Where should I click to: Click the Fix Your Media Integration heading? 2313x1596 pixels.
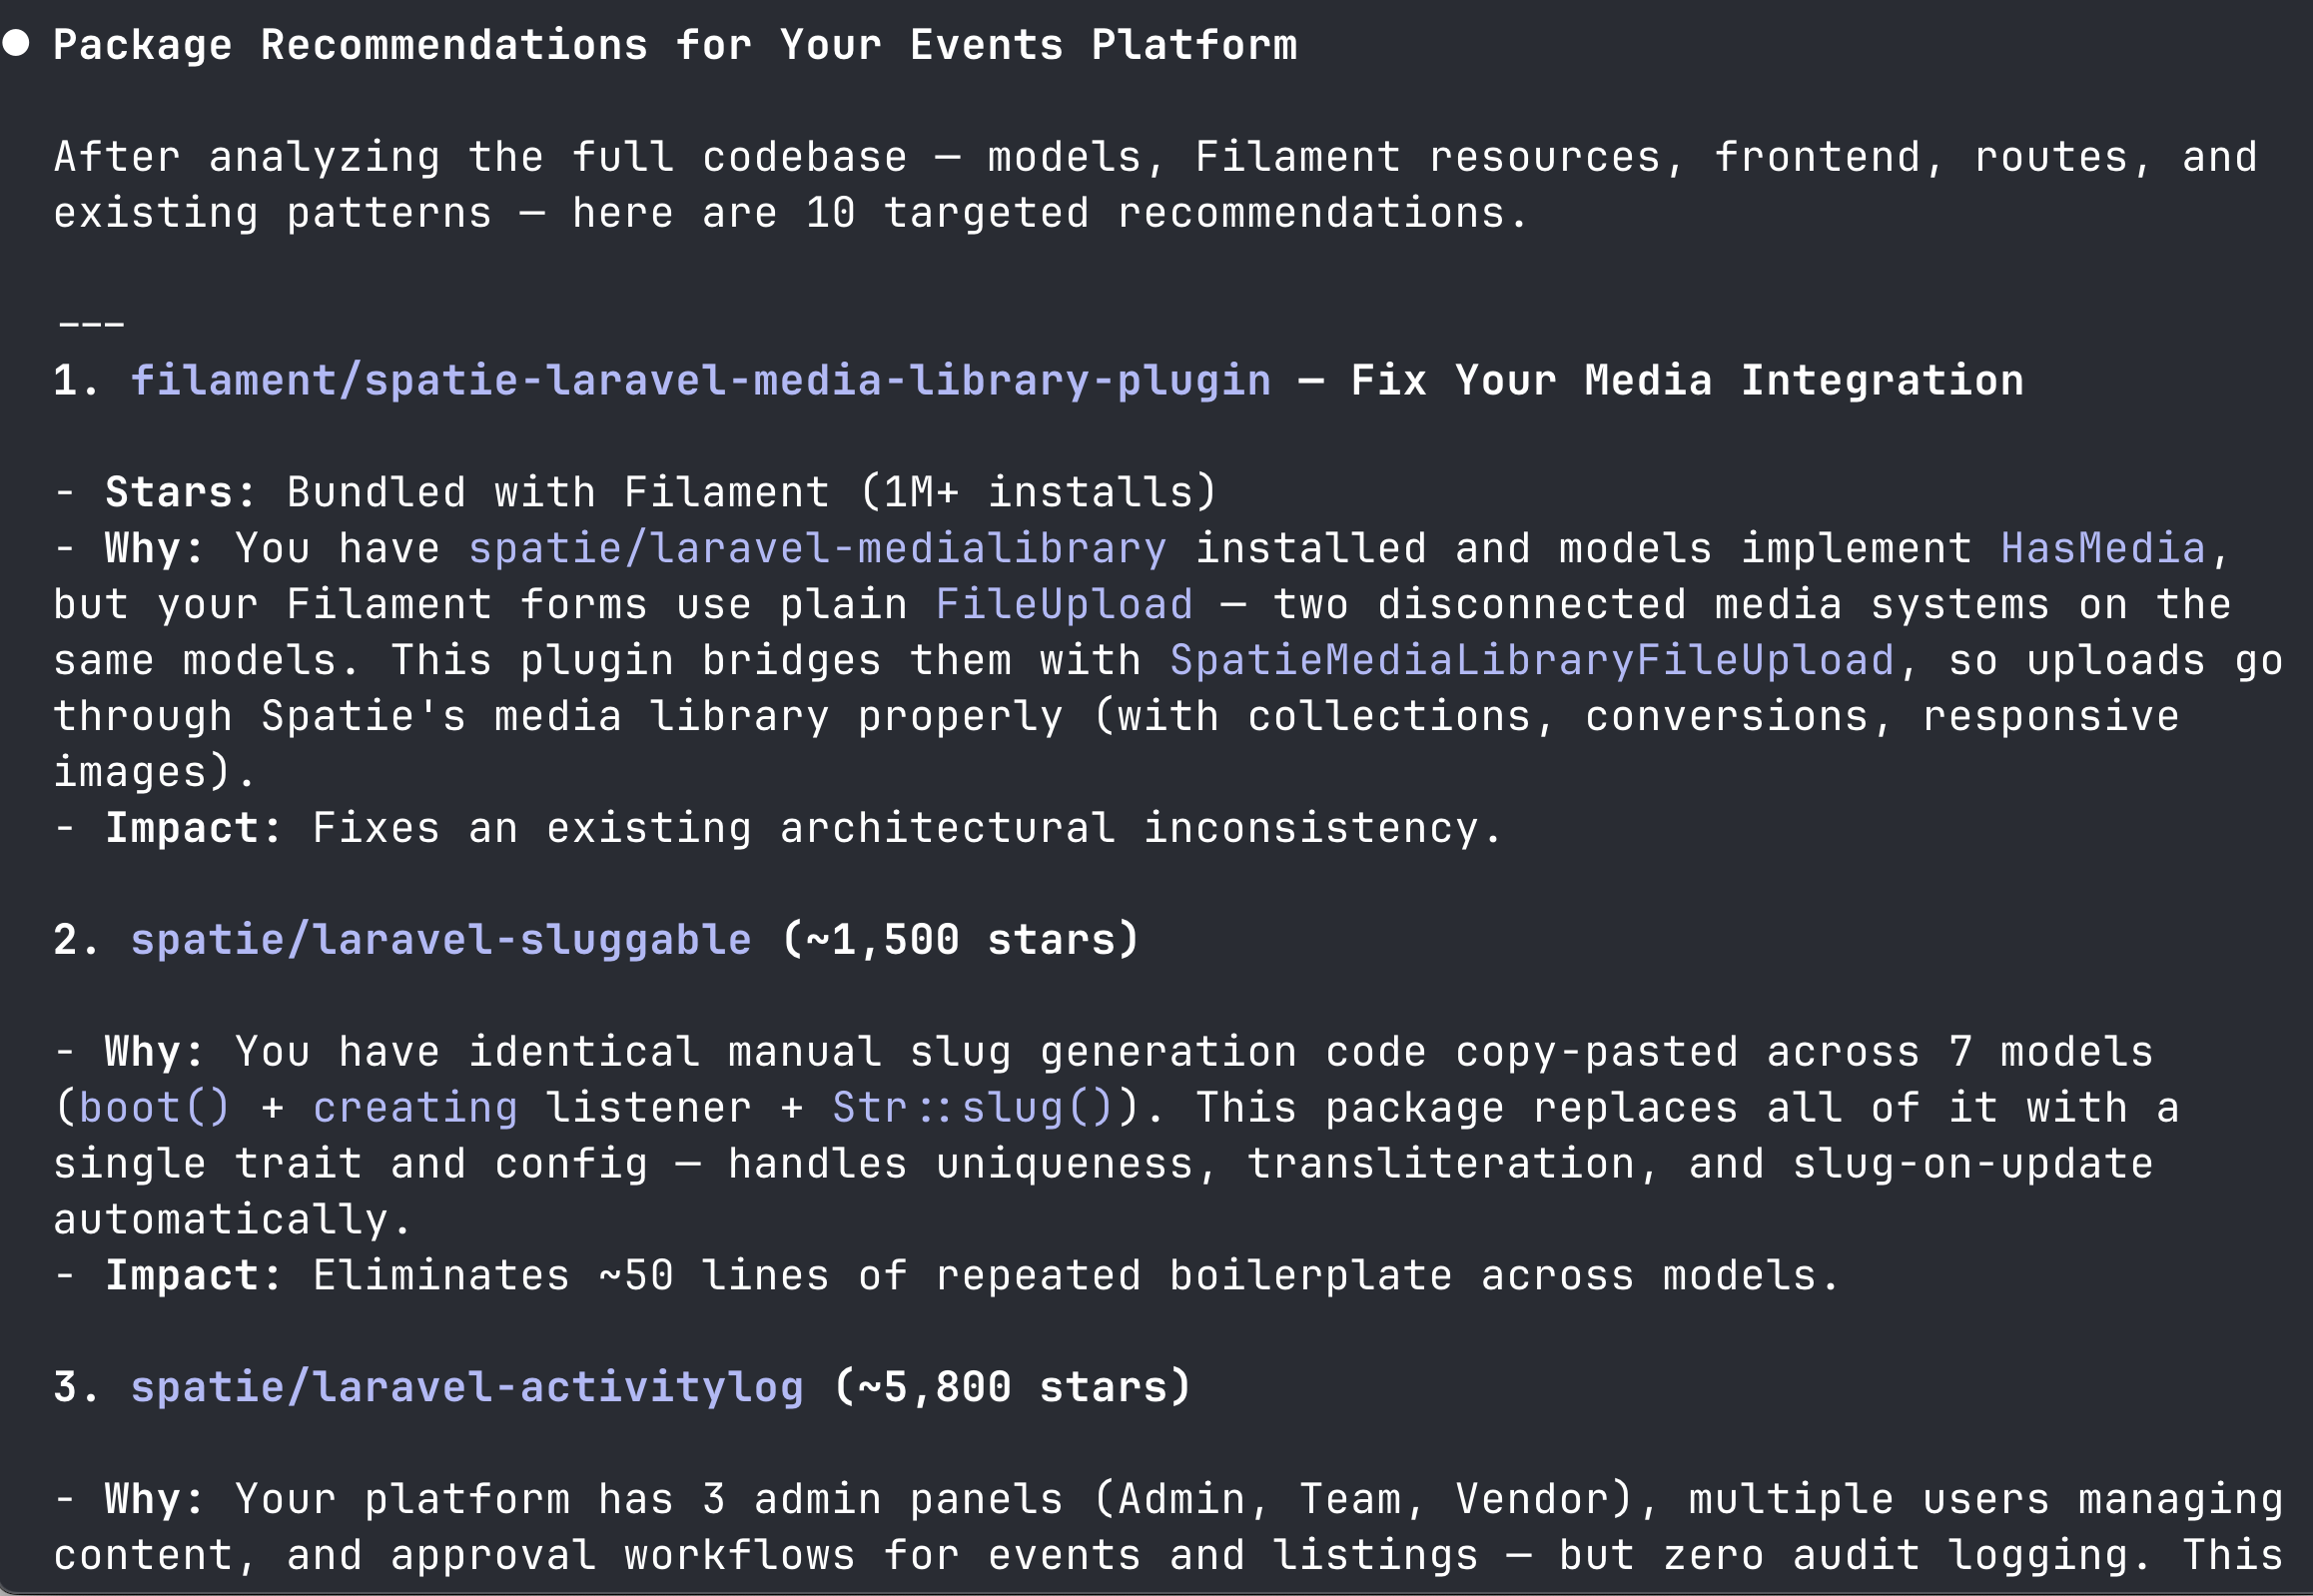(x=1686, y=381)
